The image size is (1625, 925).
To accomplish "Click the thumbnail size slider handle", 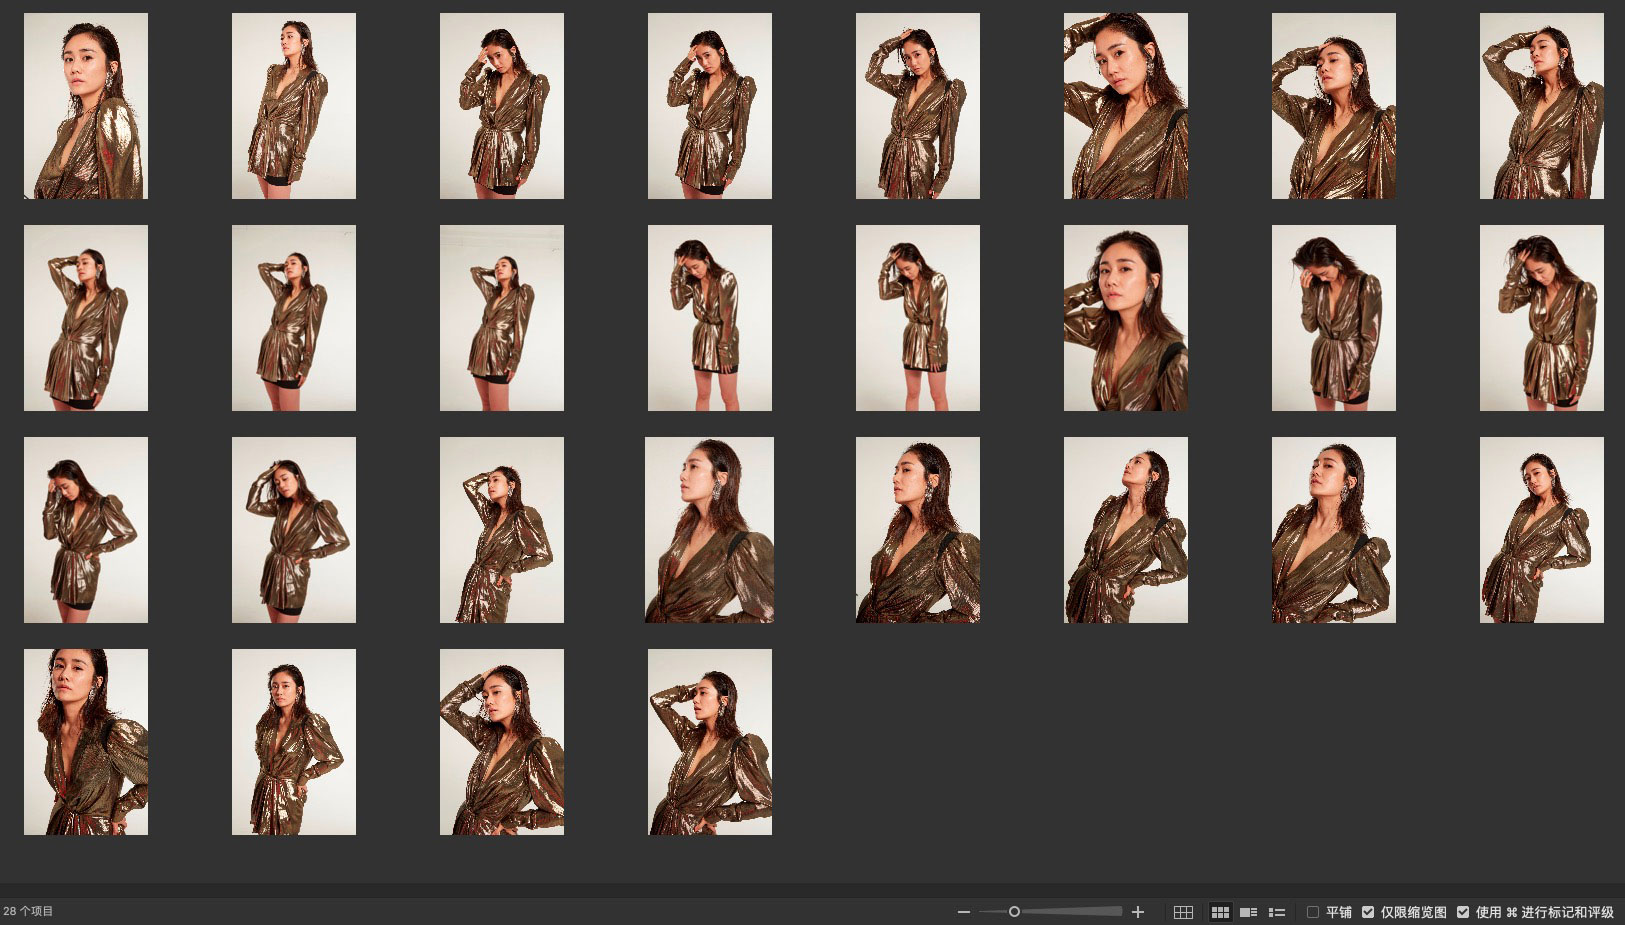I will coord(1014,912).
